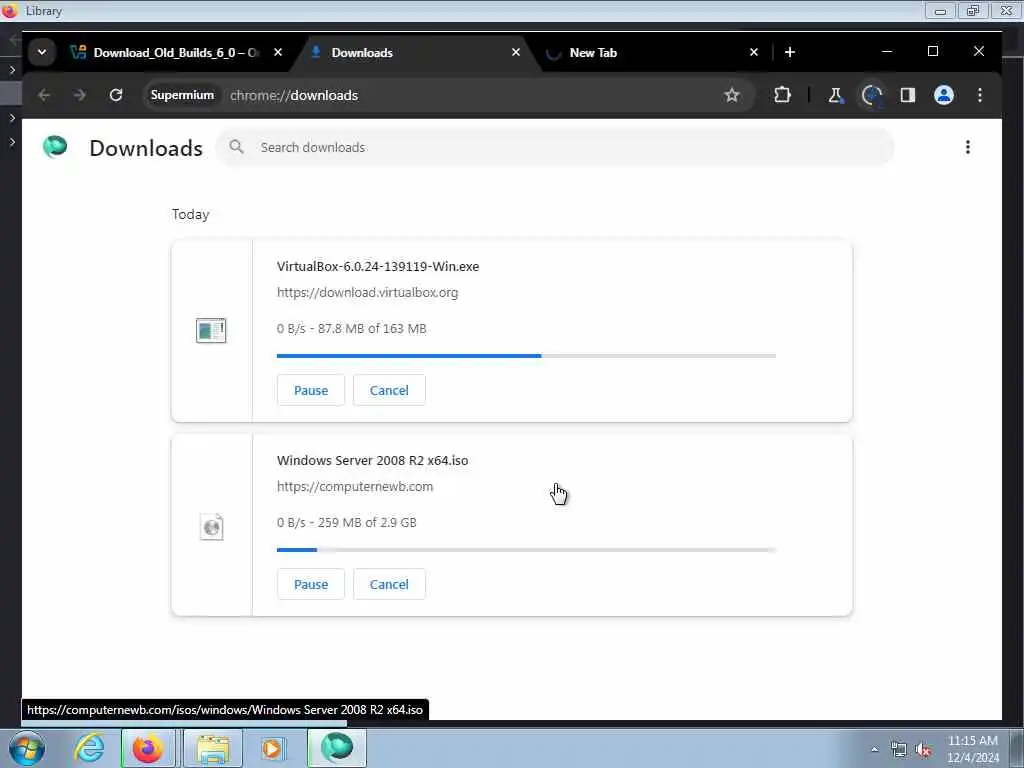Image resolution: width=1024 pixels, height=768 pixels.
Task: Open the browser three-dot menu
Action: point(980,95)
